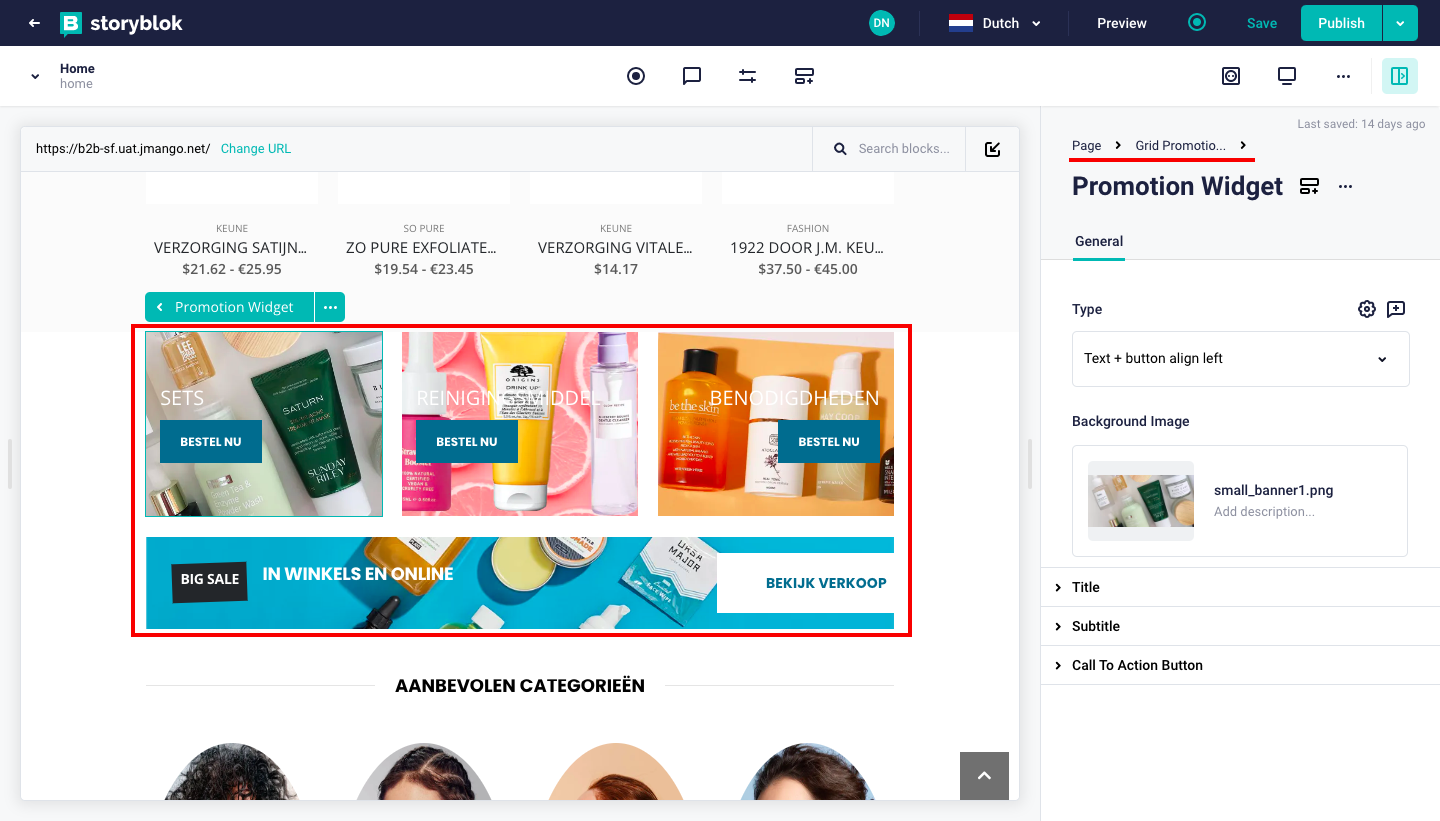Click the back arrow beside Storyblok logo
The height and width of the screenshot is (821, 1440).
[34, 23]
